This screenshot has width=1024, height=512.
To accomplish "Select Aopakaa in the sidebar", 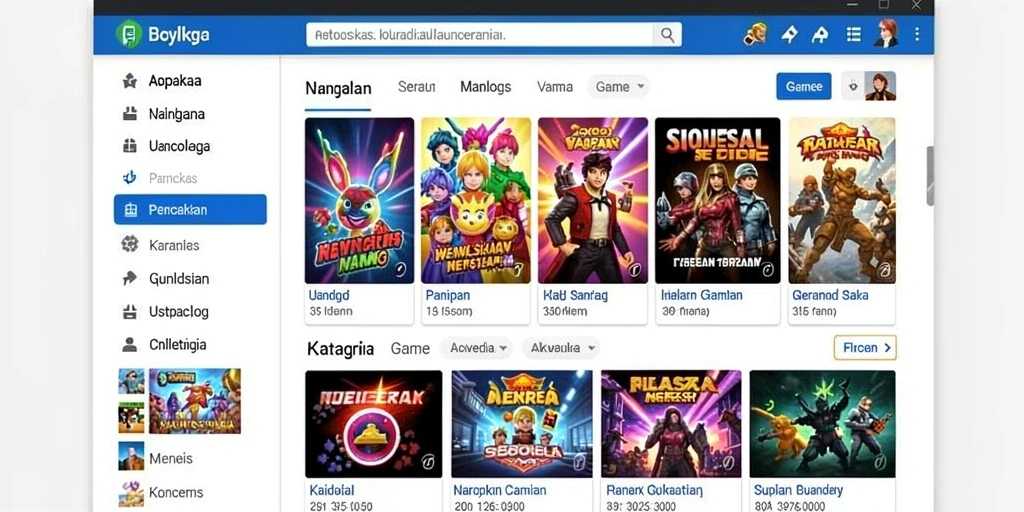I will [174, 81].
